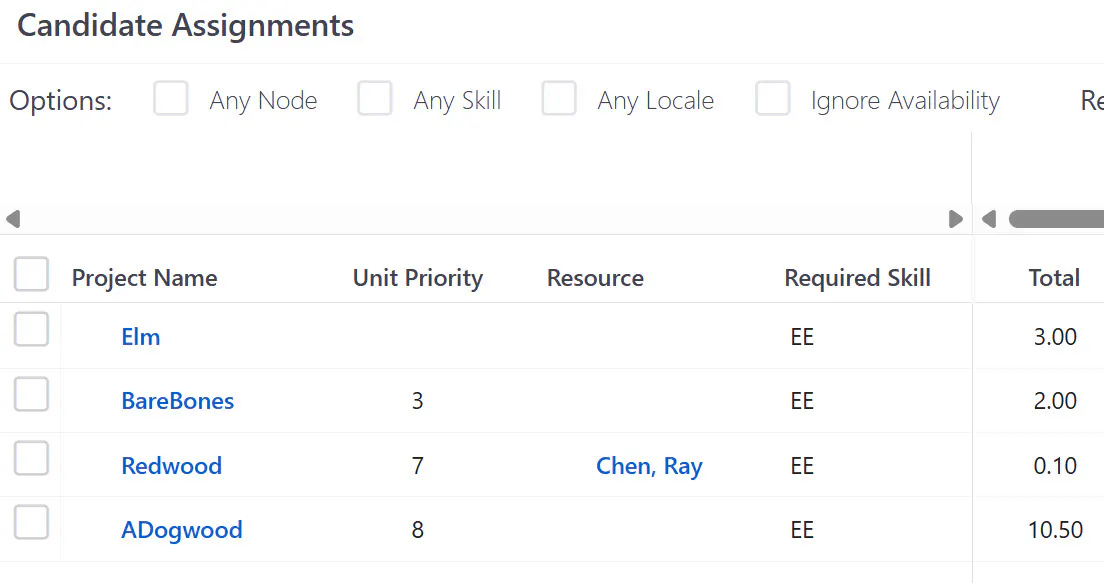Select the BareBones row checkbox

click(31, 394)
